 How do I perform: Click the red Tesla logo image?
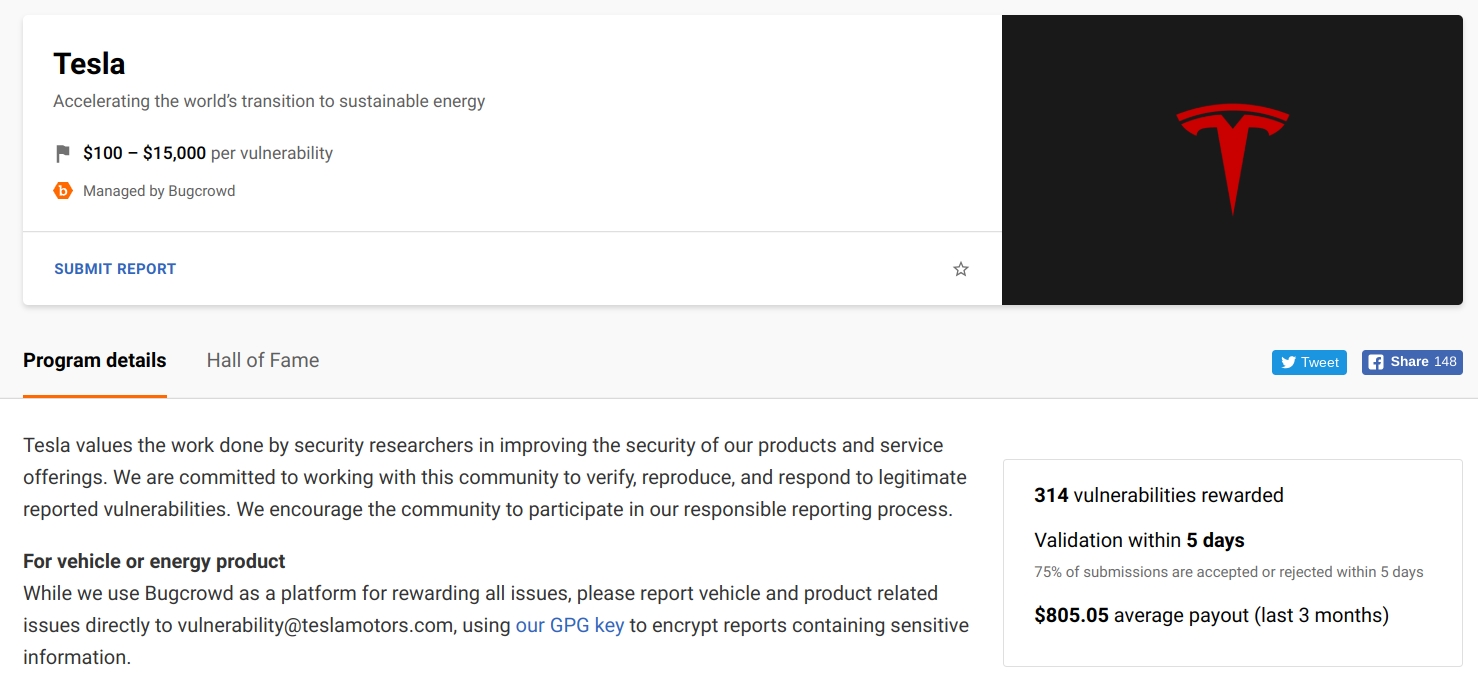(1232, 160)
